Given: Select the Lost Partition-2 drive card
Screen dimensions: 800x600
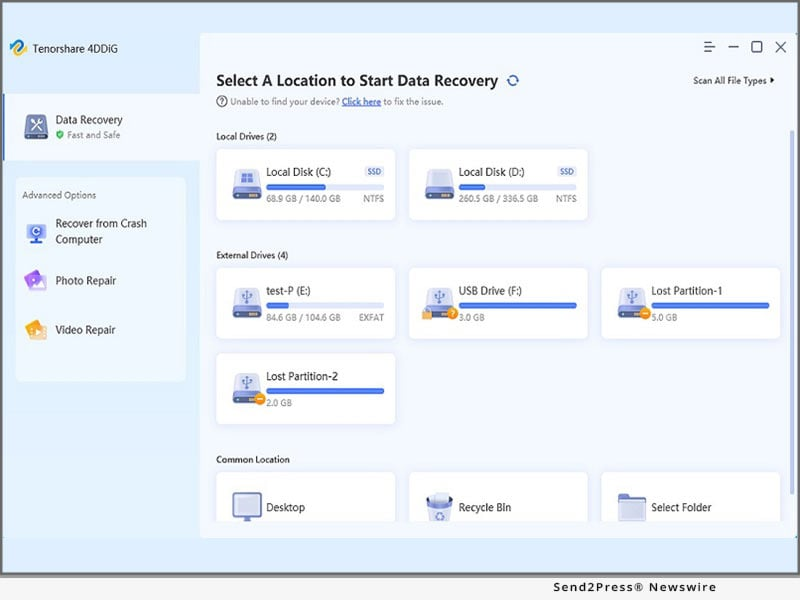Looking at the screenshot, I should click(x=305, y=388).
